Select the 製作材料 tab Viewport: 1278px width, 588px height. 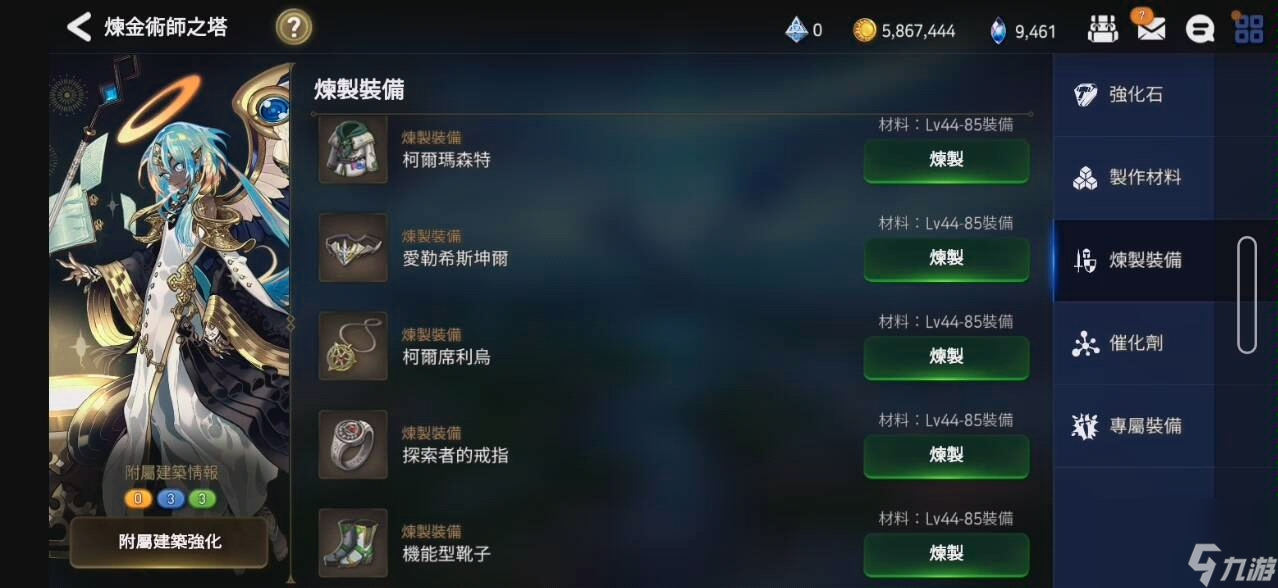click(x=1133, y=178)
